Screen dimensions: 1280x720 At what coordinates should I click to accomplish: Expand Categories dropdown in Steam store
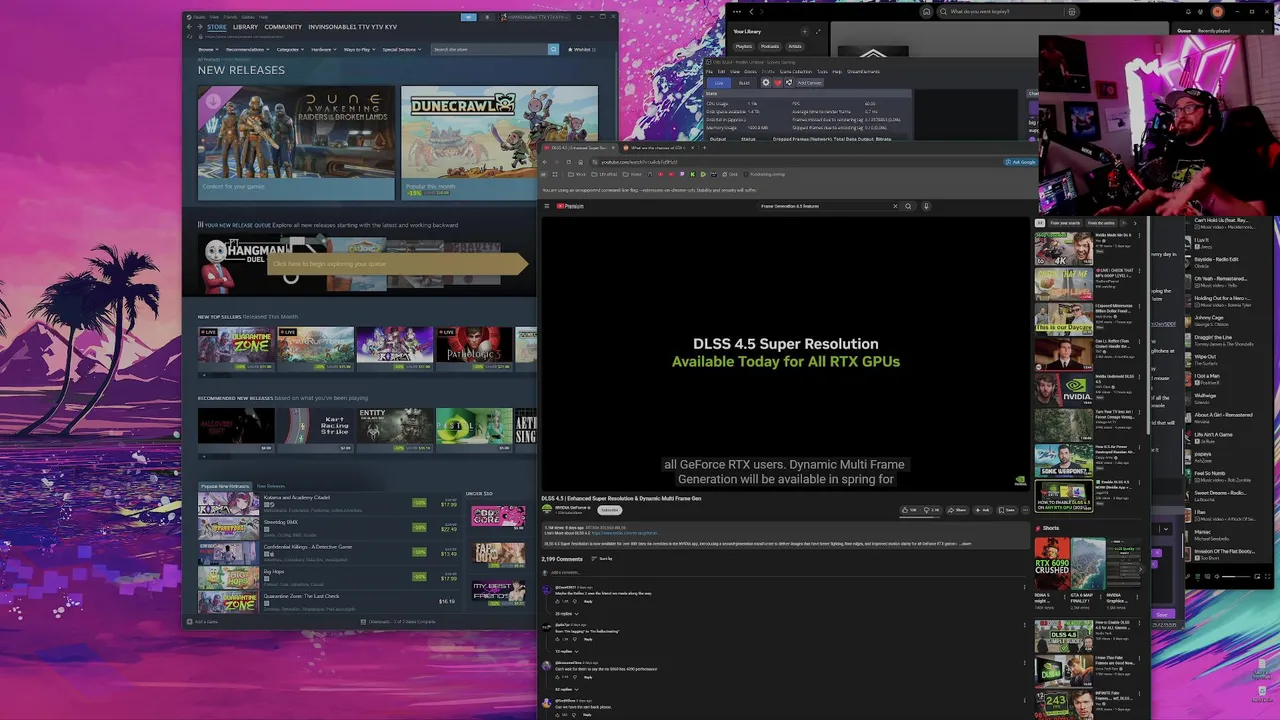(x=290, y=49)
